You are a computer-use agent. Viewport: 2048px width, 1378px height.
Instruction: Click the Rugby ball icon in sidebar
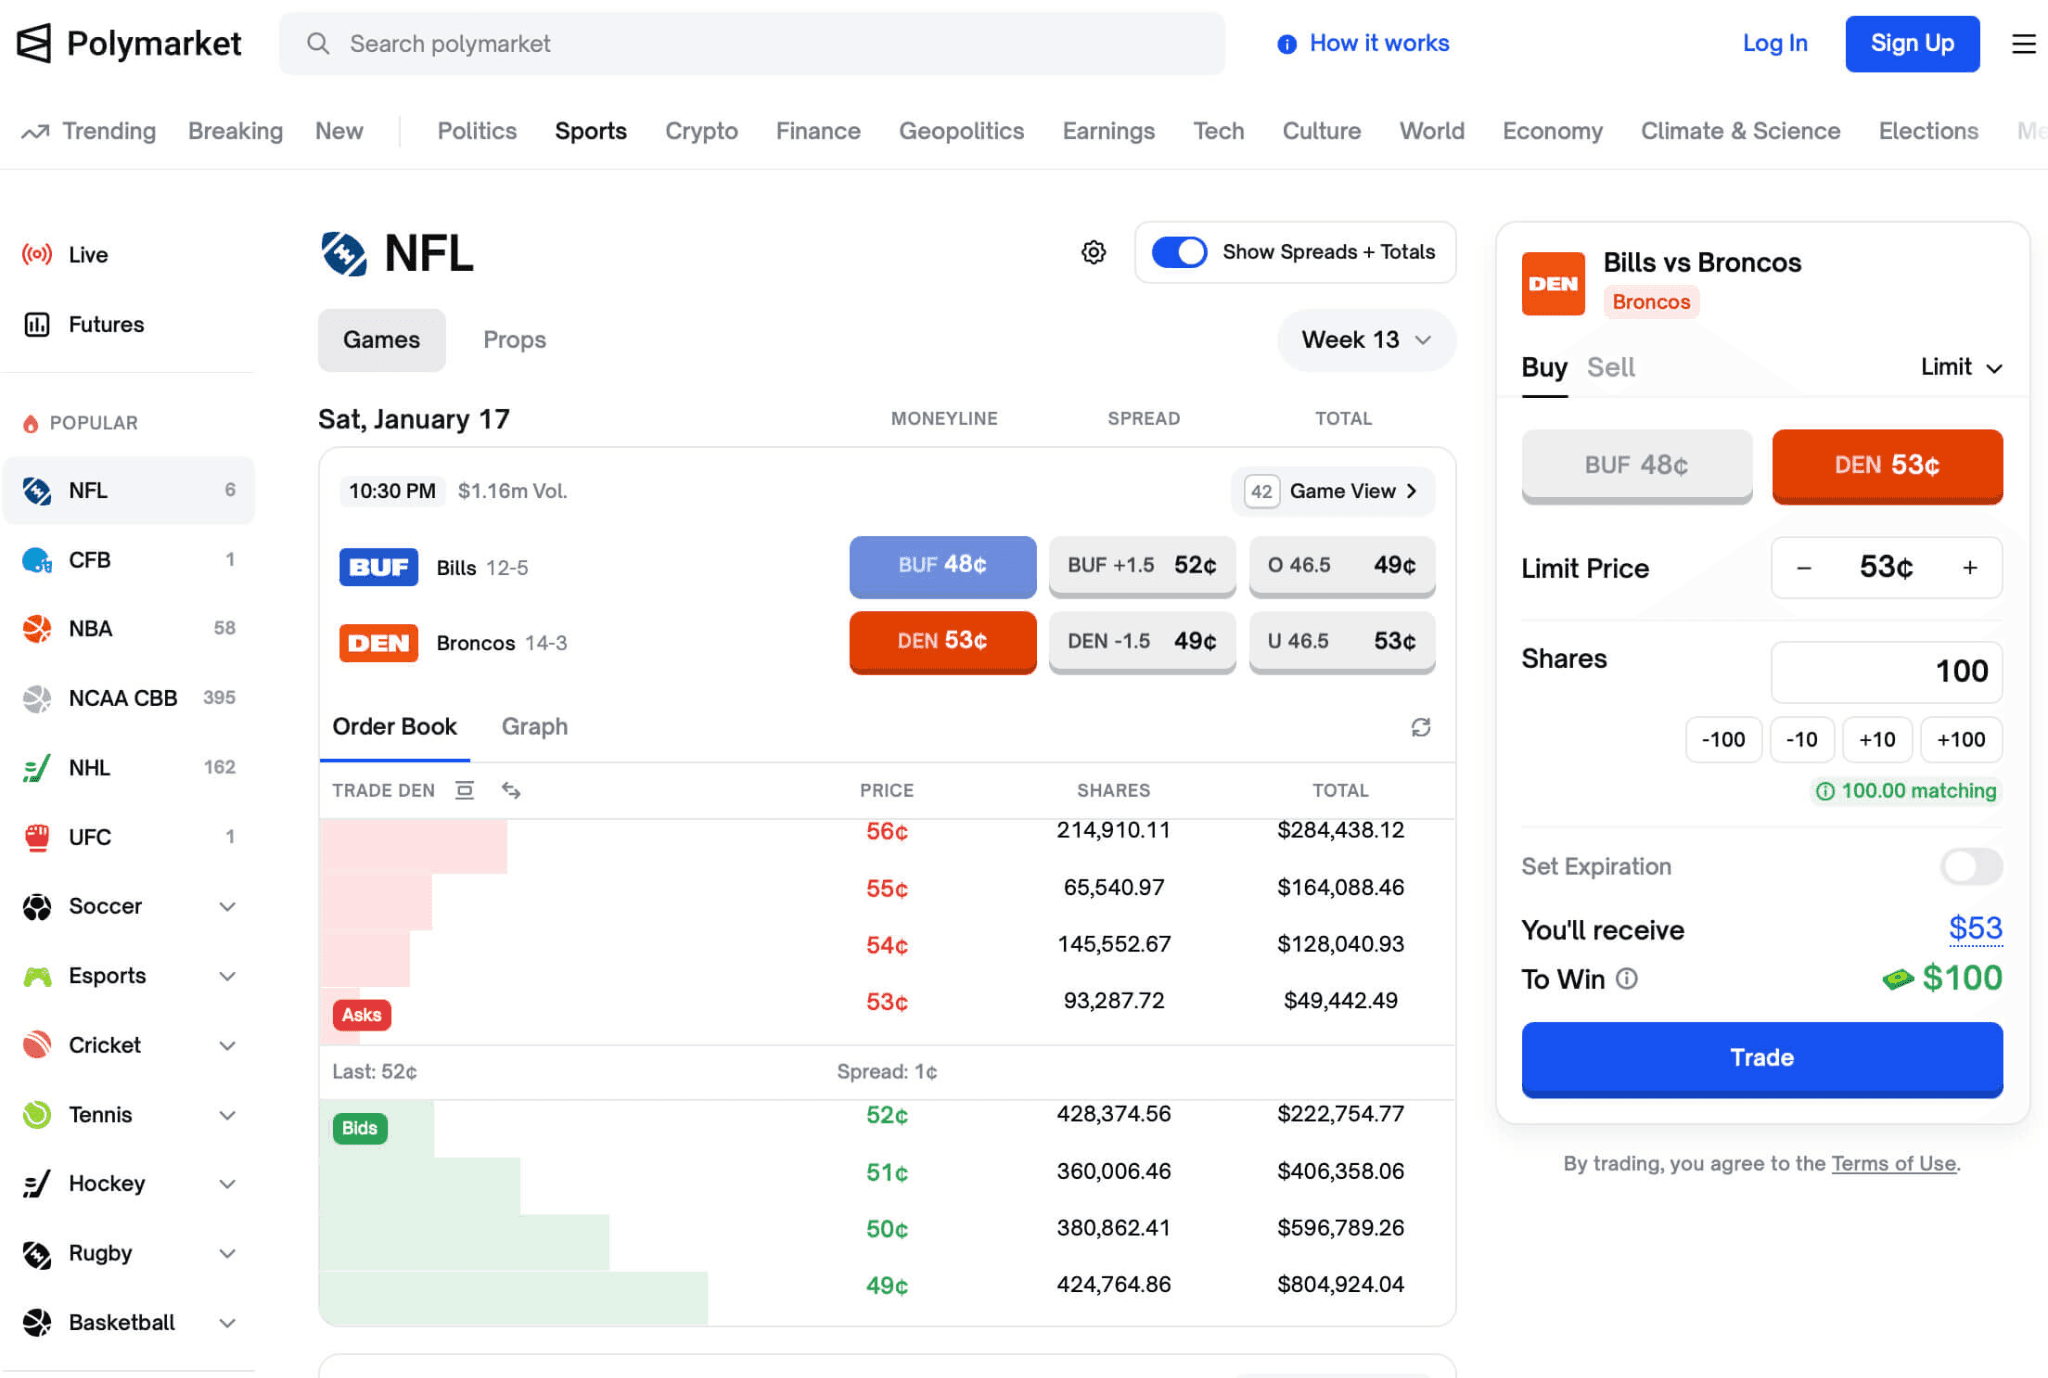coord(37,1253)
